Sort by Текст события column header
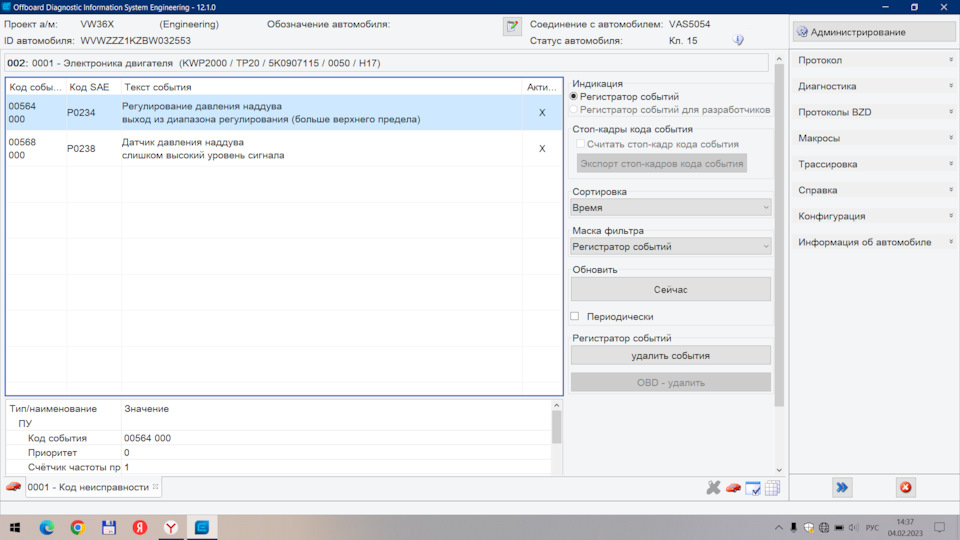Viewport: 960px width, 540px height. (321, 87)
